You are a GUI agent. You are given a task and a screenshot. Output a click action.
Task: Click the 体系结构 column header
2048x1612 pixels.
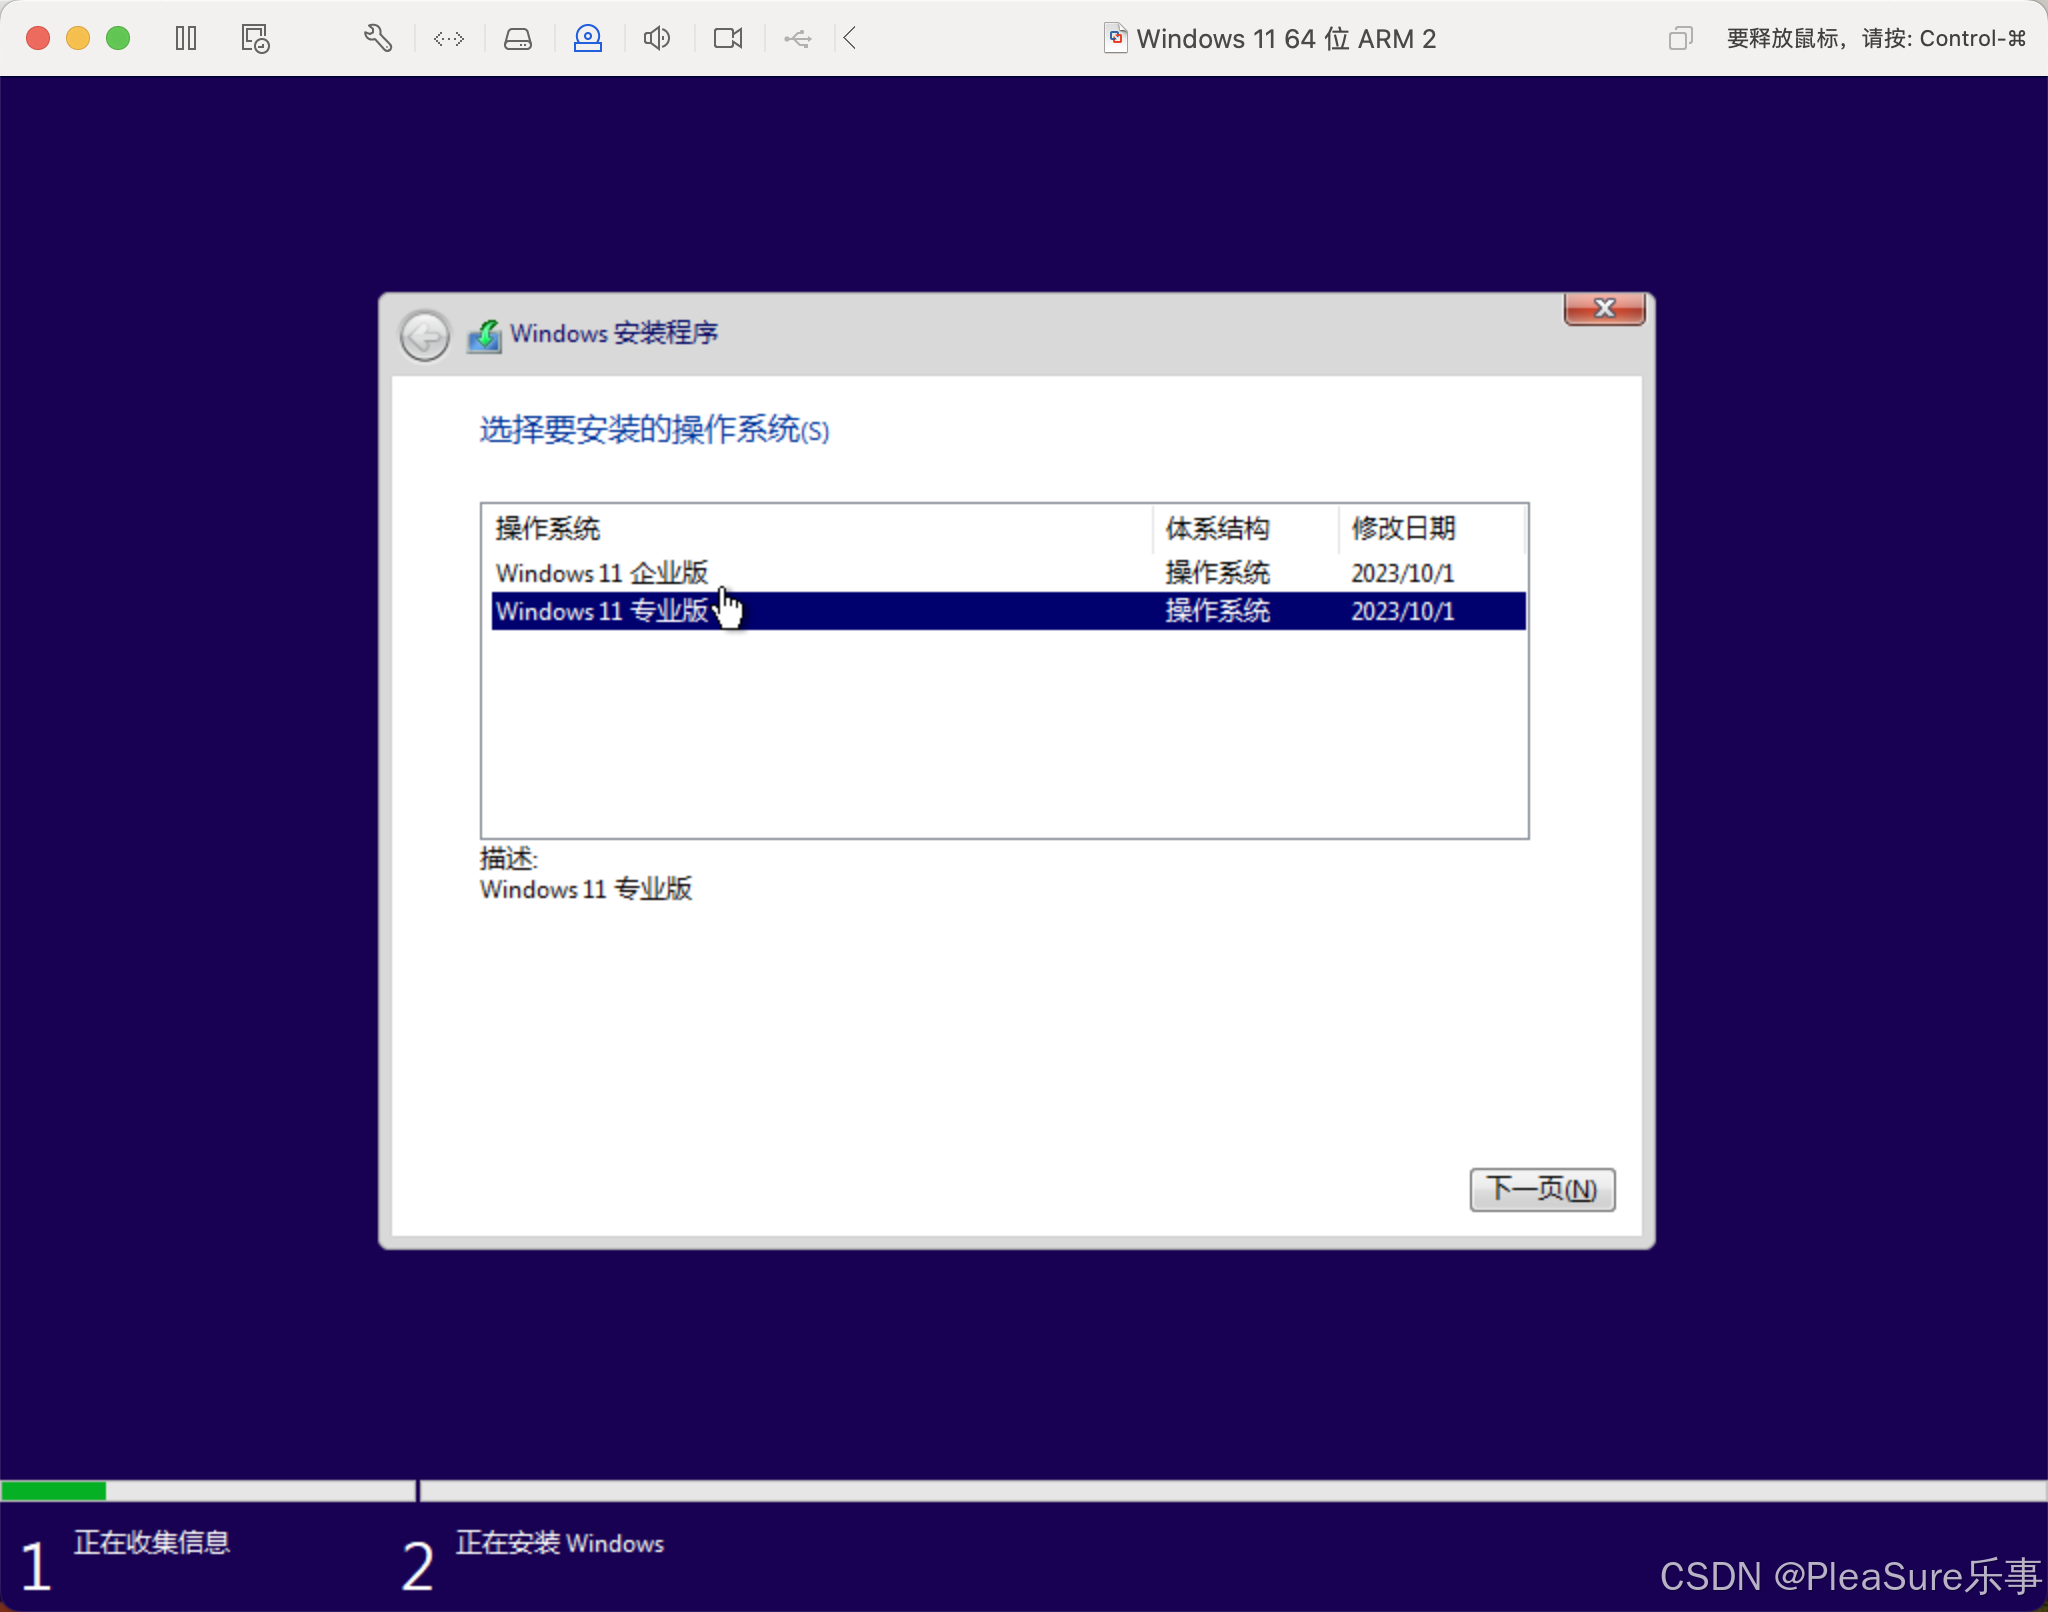point(1246,528)
